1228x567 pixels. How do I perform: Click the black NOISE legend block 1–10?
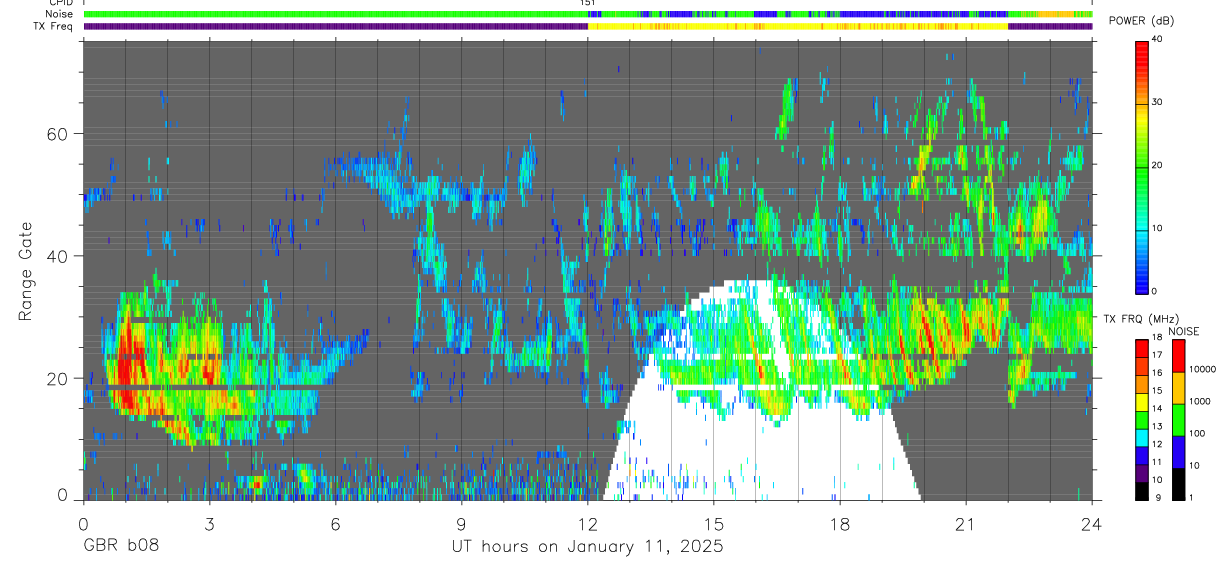click(1178, 484)
